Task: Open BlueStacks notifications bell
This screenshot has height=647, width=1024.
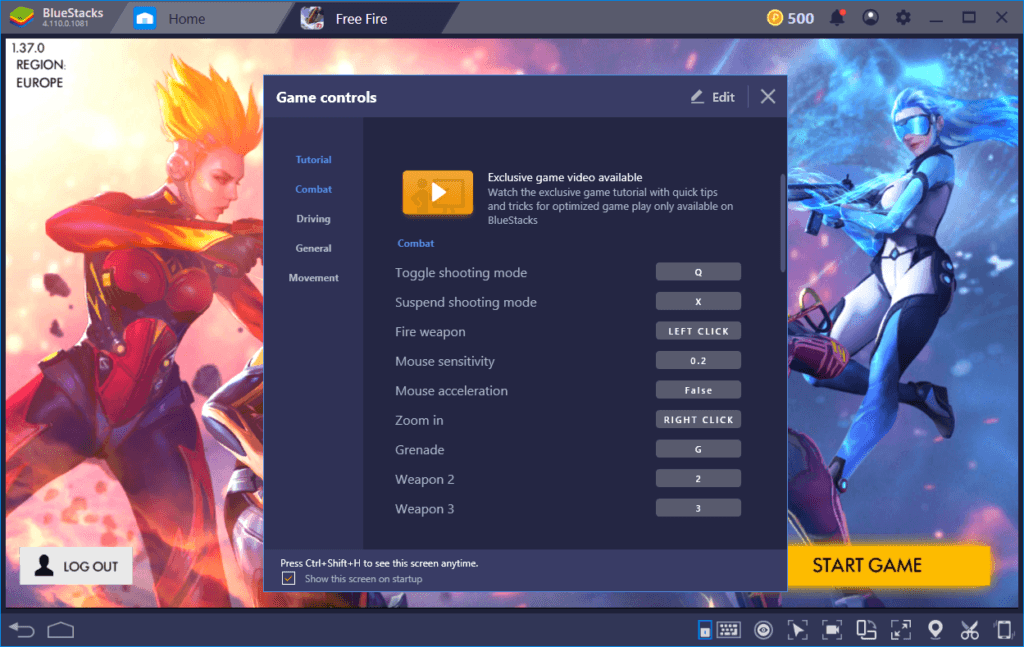Action: coord(838,17)
